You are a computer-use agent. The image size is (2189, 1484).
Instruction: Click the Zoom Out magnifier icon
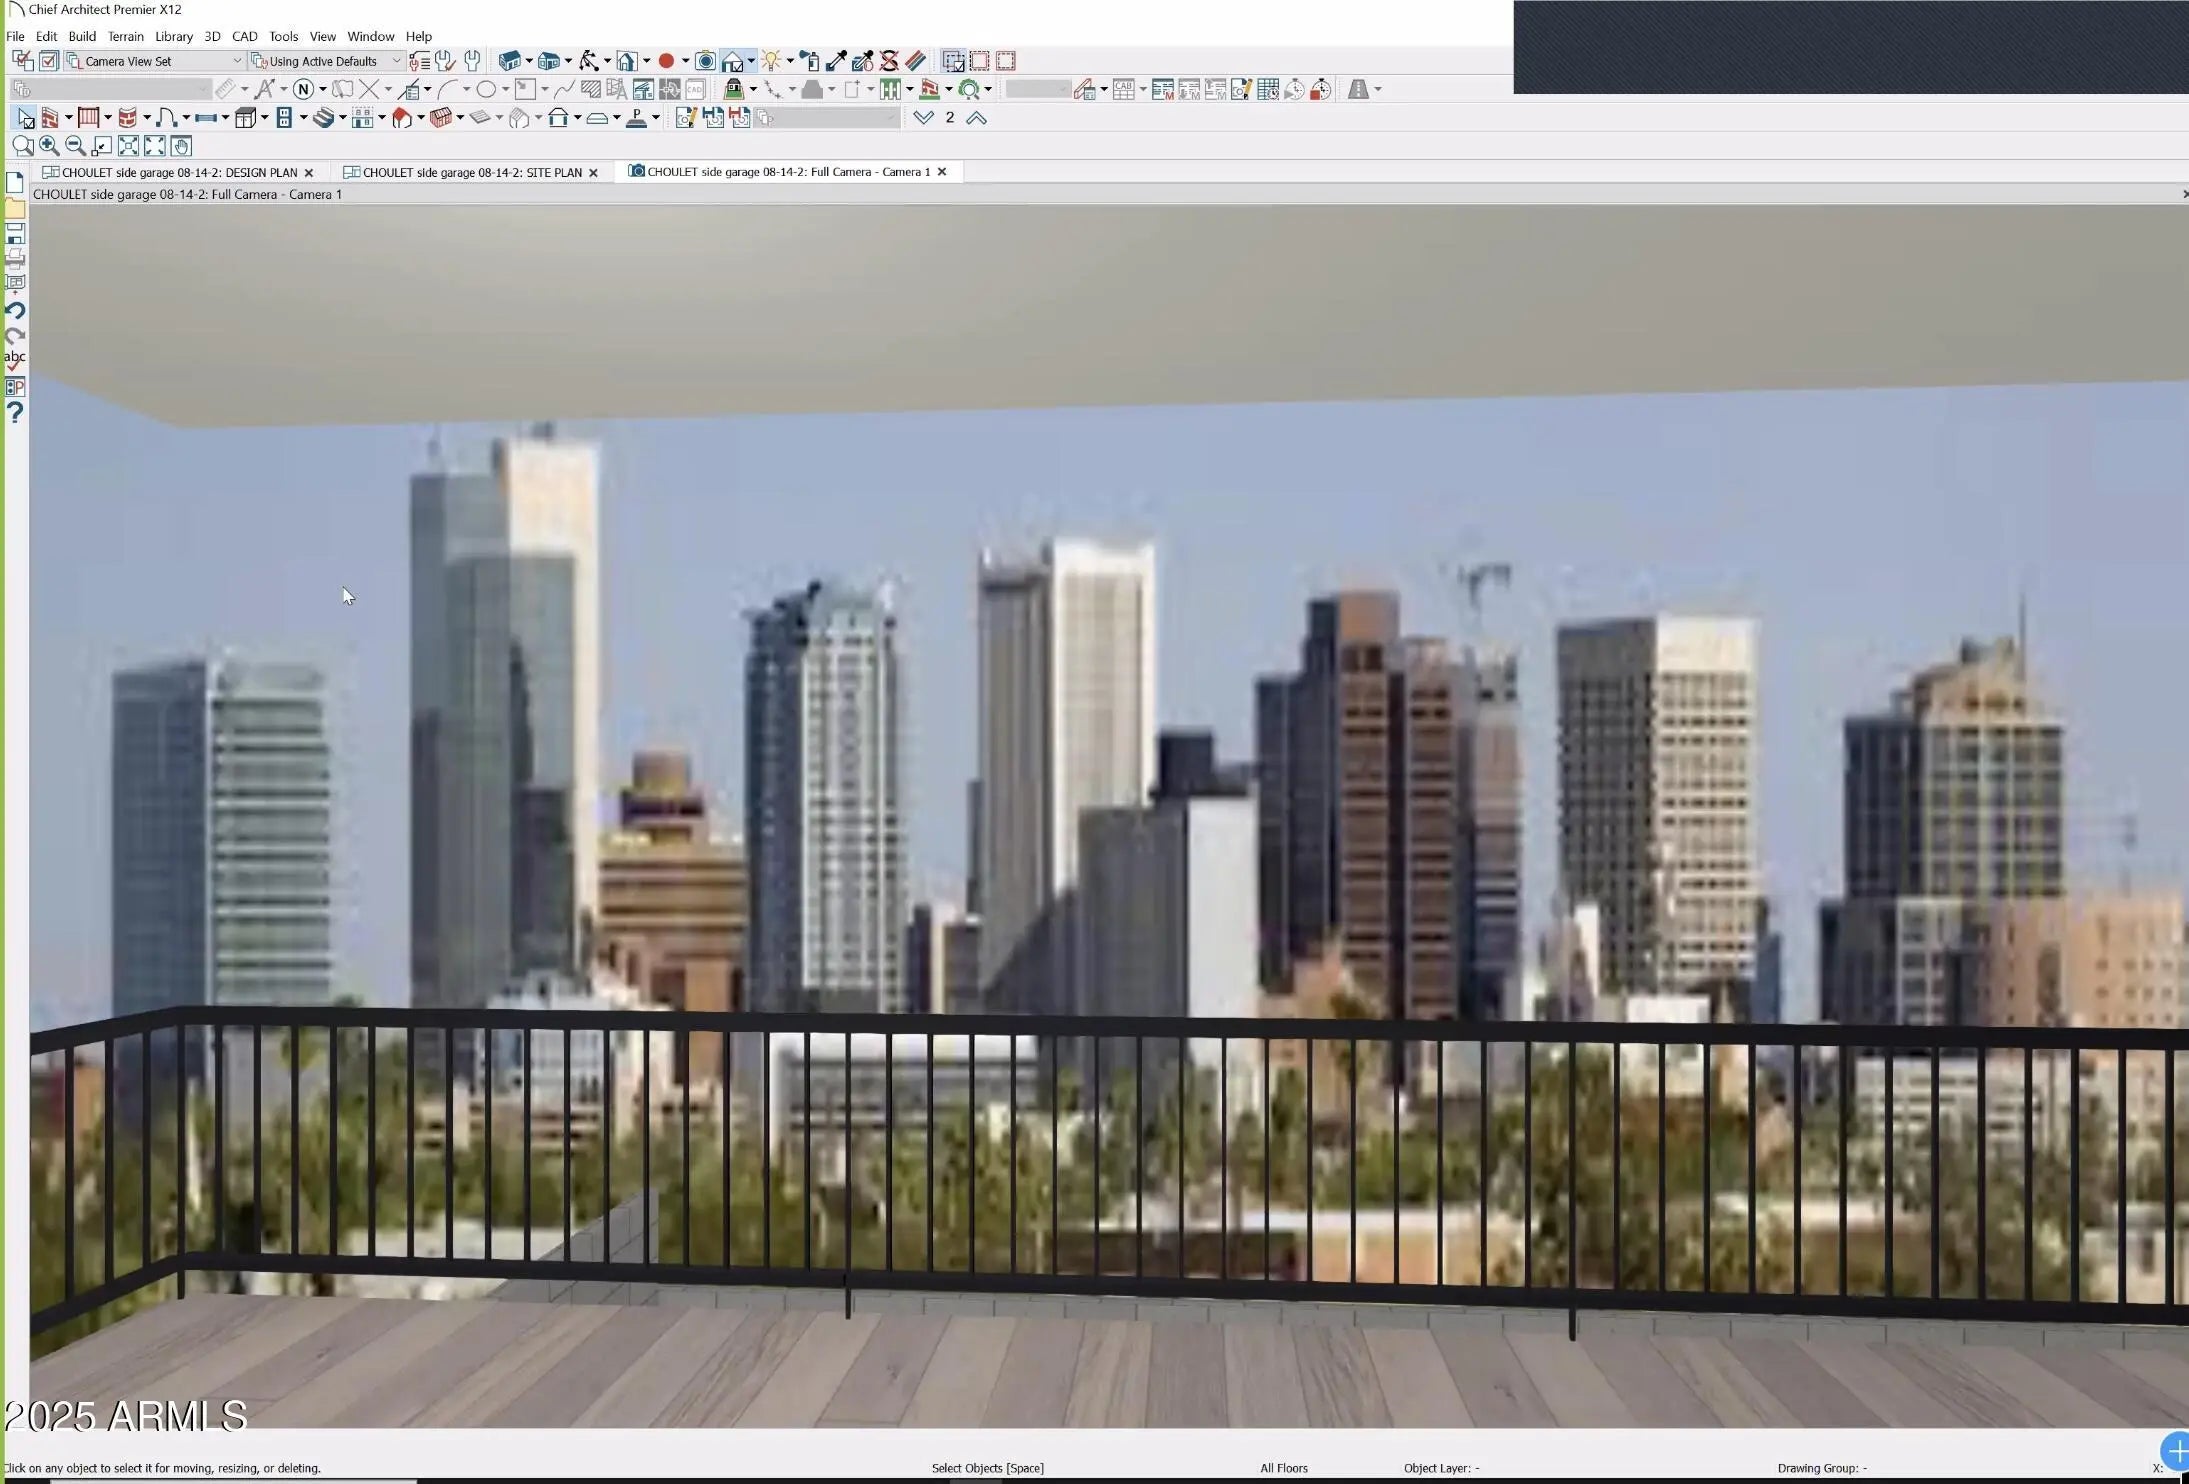point(75,146)
